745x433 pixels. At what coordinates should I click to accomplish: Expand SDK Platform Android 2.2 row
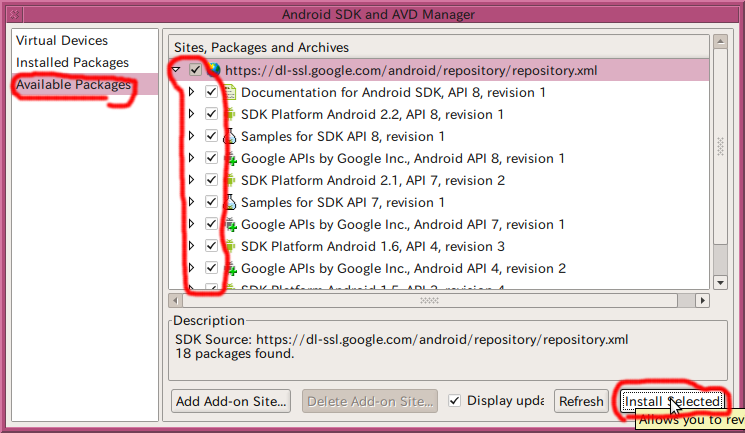191,114
